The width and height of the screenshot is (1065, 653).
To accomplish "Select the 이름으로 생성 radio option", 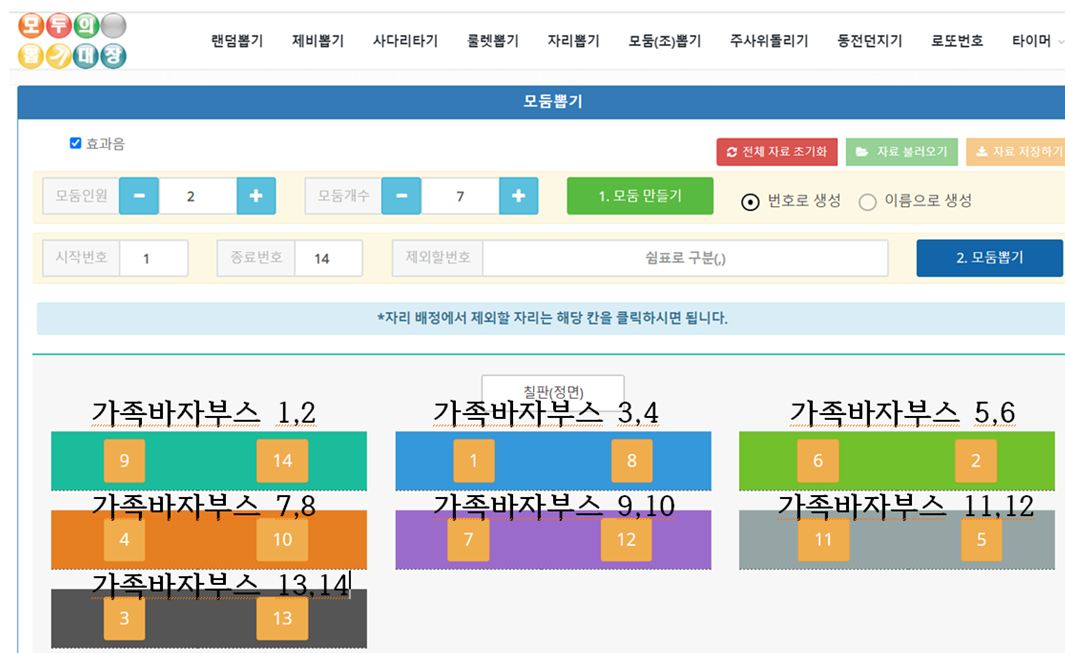I will click(x=867, y=201).
